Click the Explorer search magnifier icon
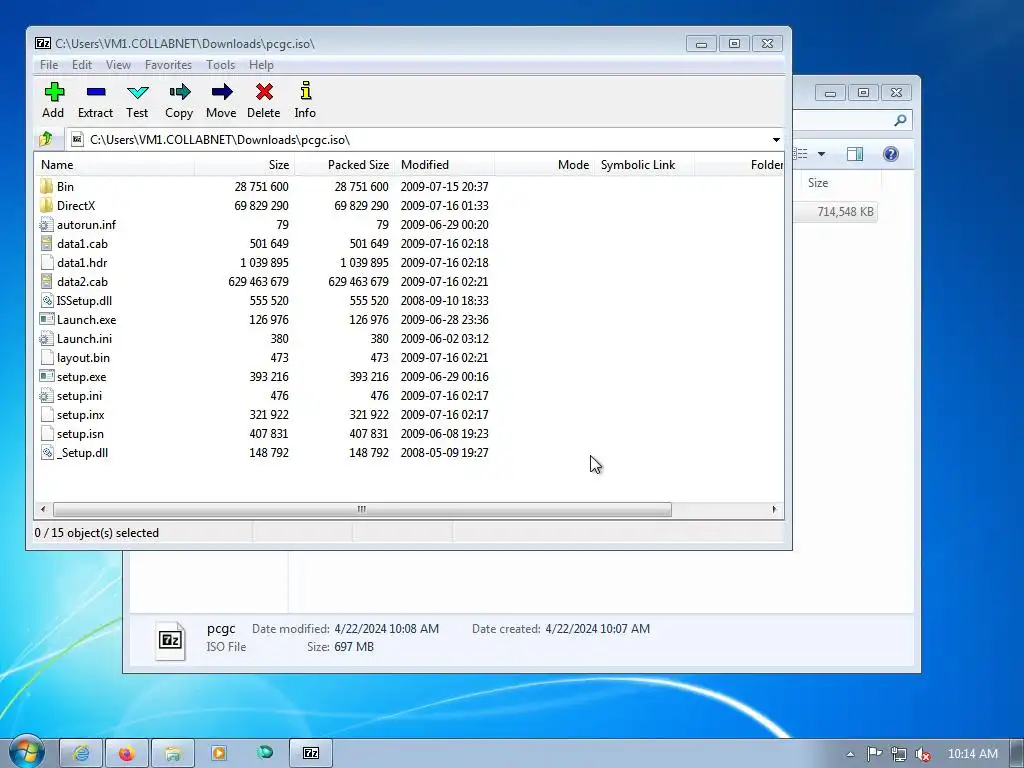1024x768 pixels. [x=901, y=120]
